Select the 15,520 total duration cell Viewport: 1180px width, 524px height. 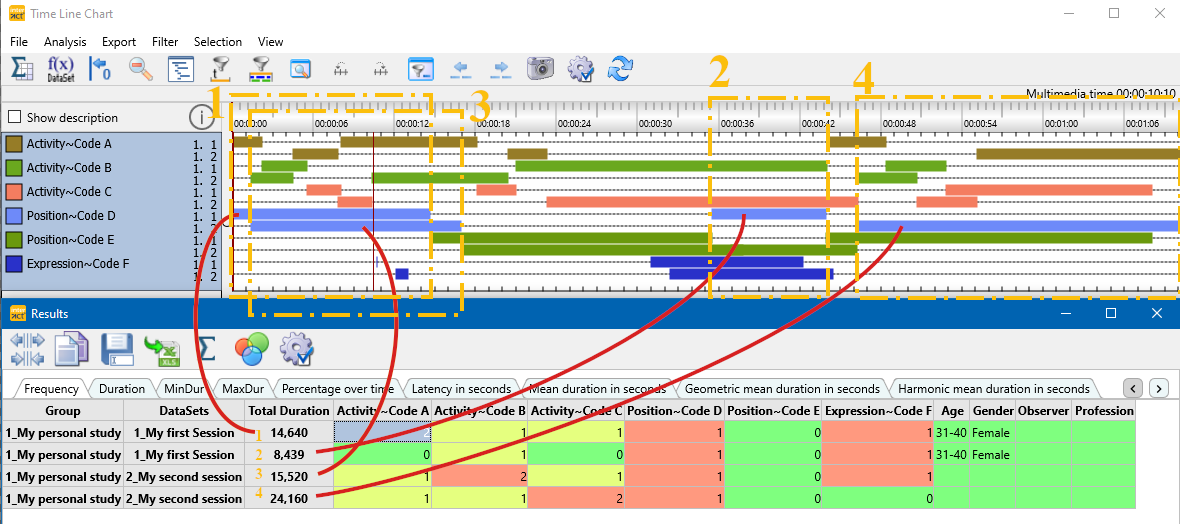288,477
